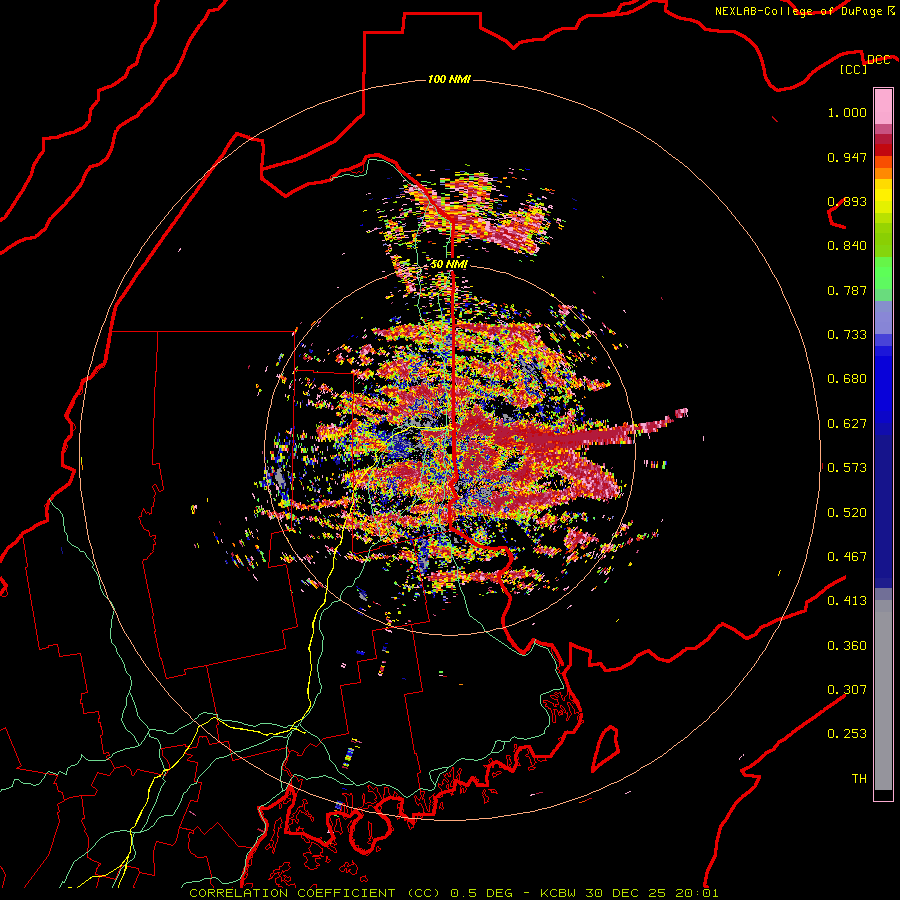This screenshot has width=900, height=900.
Task: Select the 0.893 scale value
Action: (847, 201)
